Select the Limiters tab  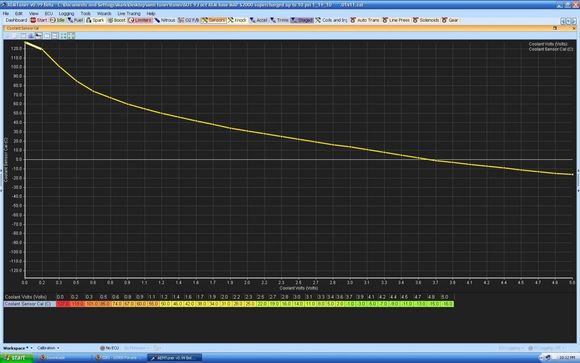[140, 20]
